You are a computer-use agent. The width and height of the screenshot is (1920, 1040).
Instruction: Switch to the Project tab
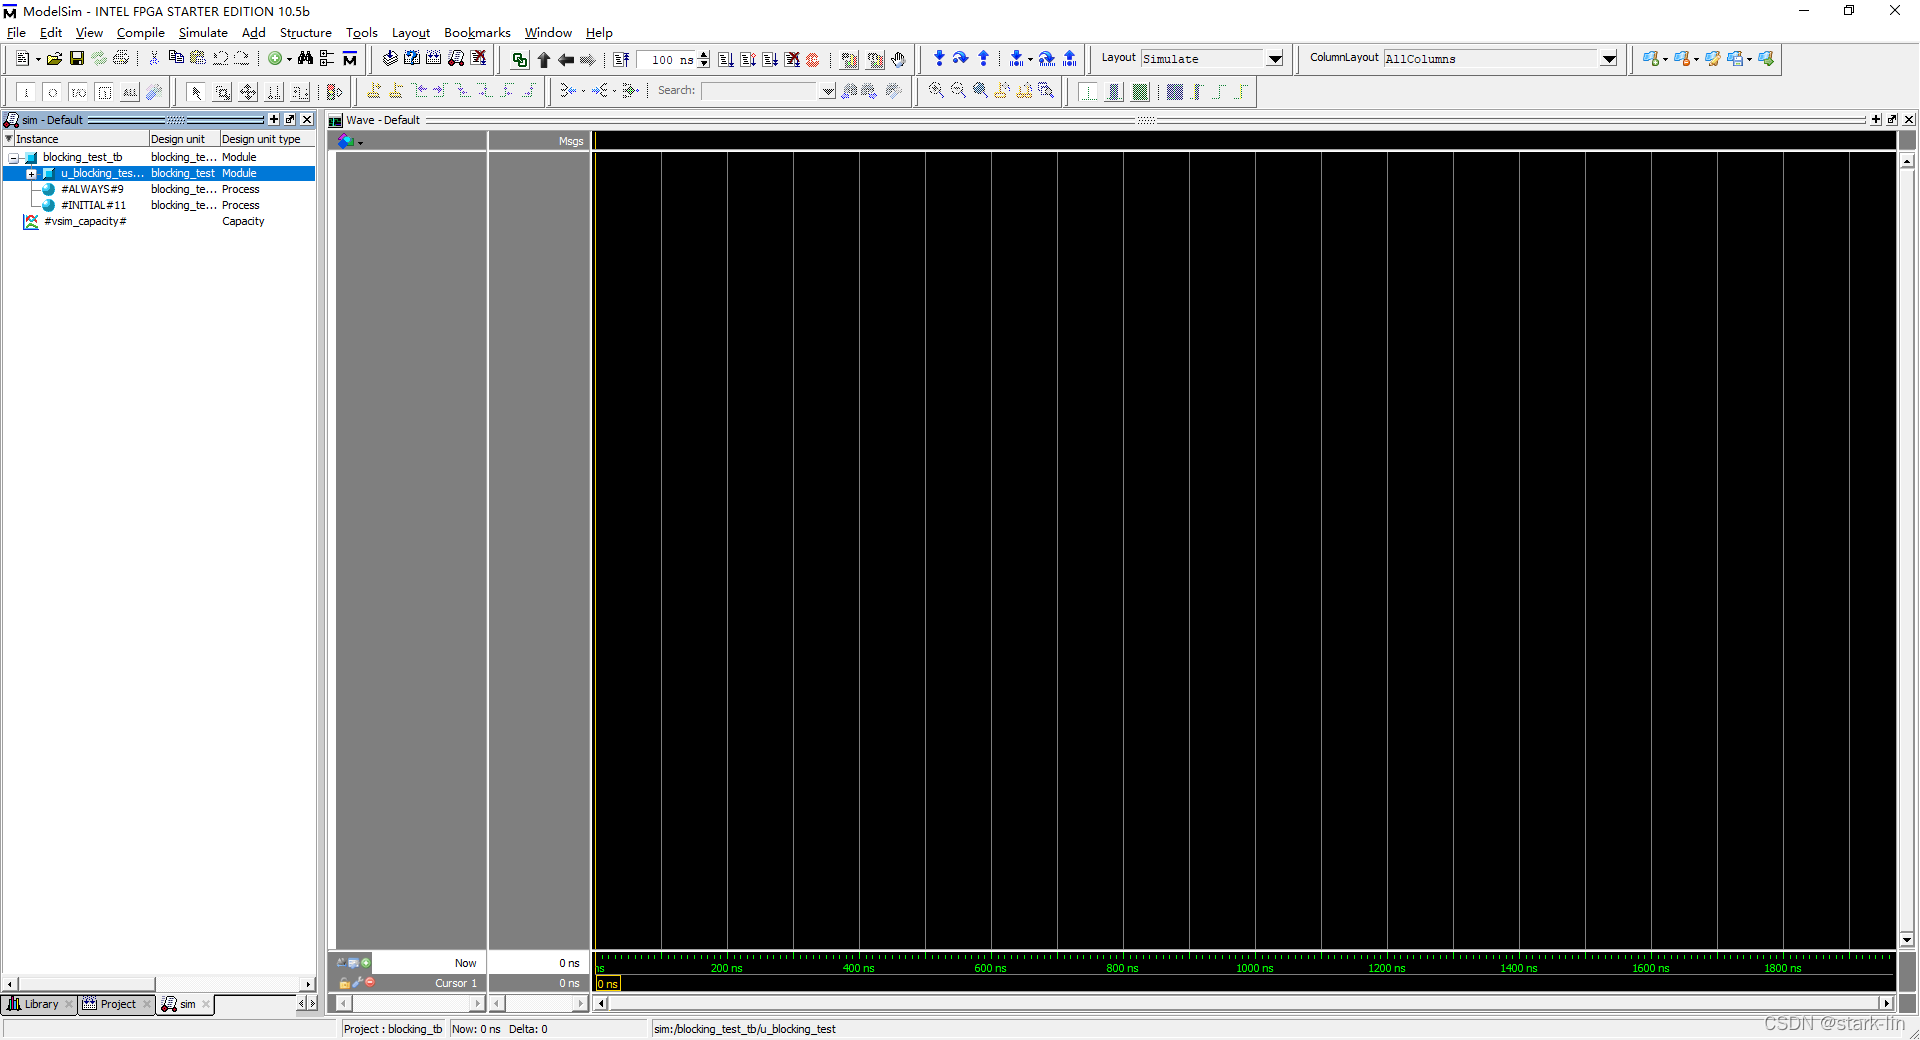point(116,1004)
